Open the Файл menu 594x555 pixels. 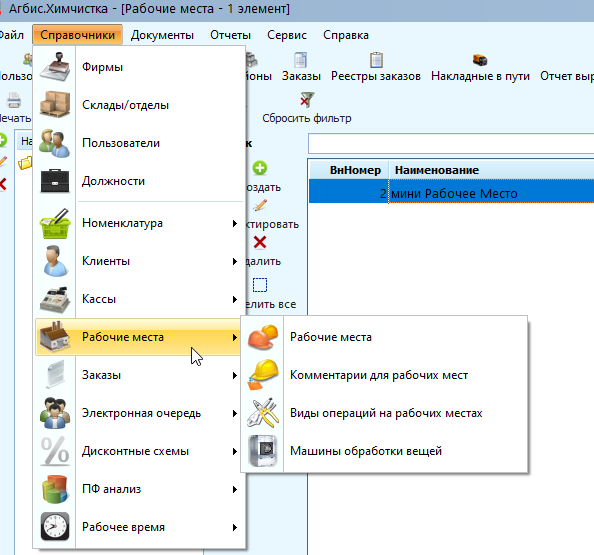tap(11, 35)
